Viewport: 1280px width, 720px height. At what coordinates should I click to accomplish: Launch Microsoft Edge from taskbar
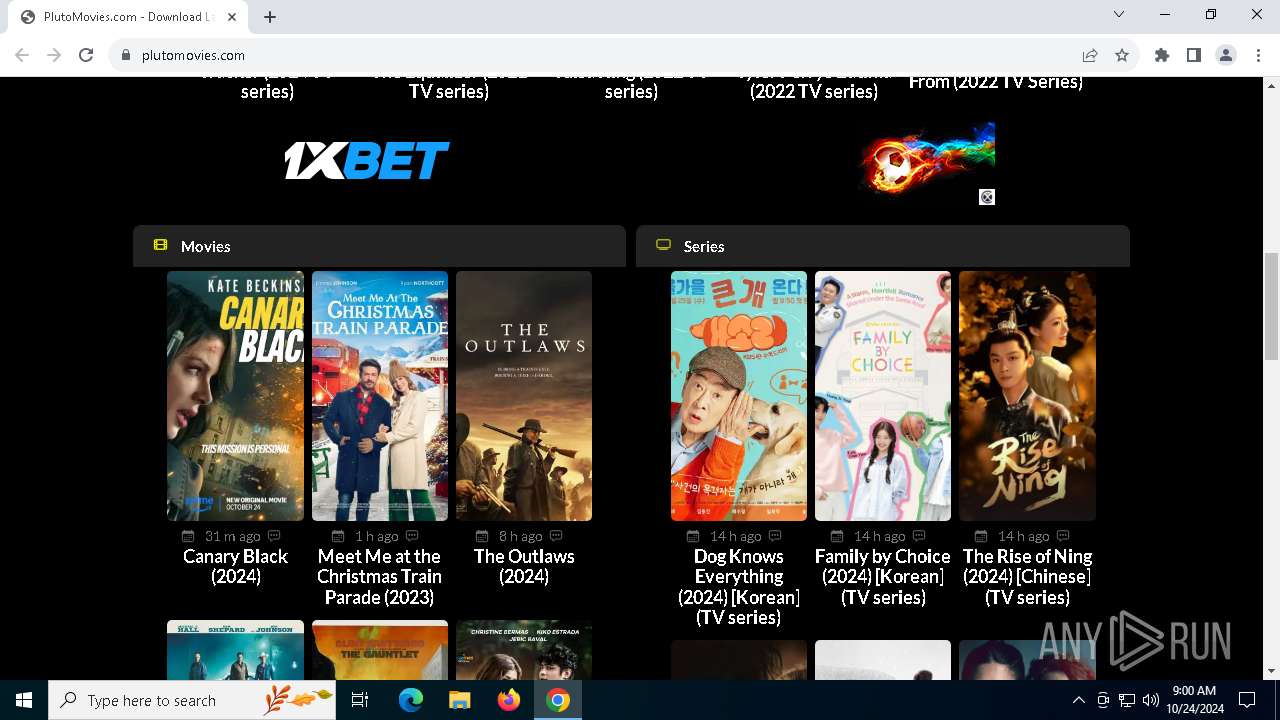click(411, 700)
